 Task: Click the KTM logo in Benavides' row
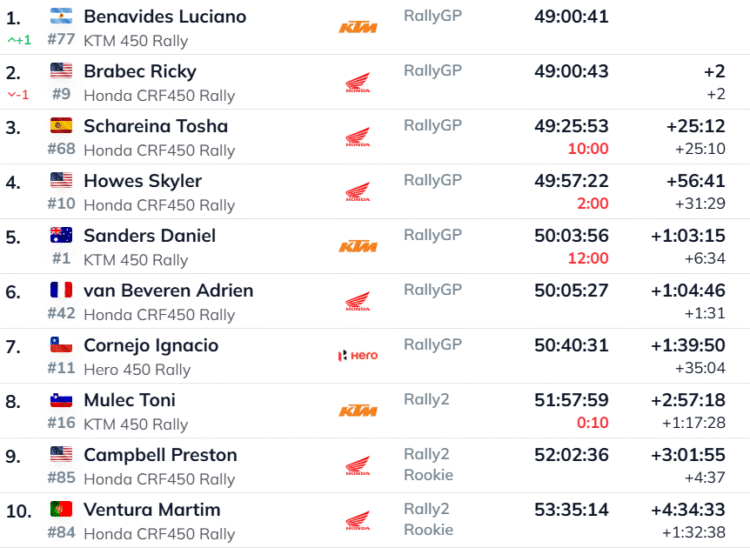pyautogui.click(x=358, y=28)
